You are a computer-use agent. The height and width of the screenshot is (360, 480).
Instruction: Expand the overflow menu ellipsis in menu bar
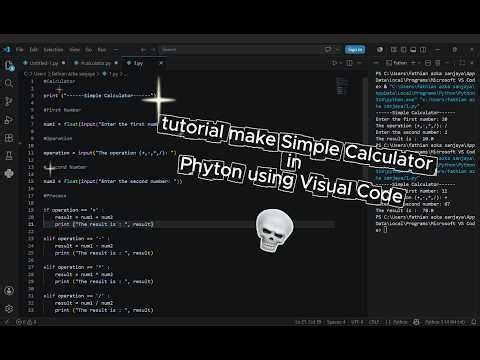coord(116,50)
